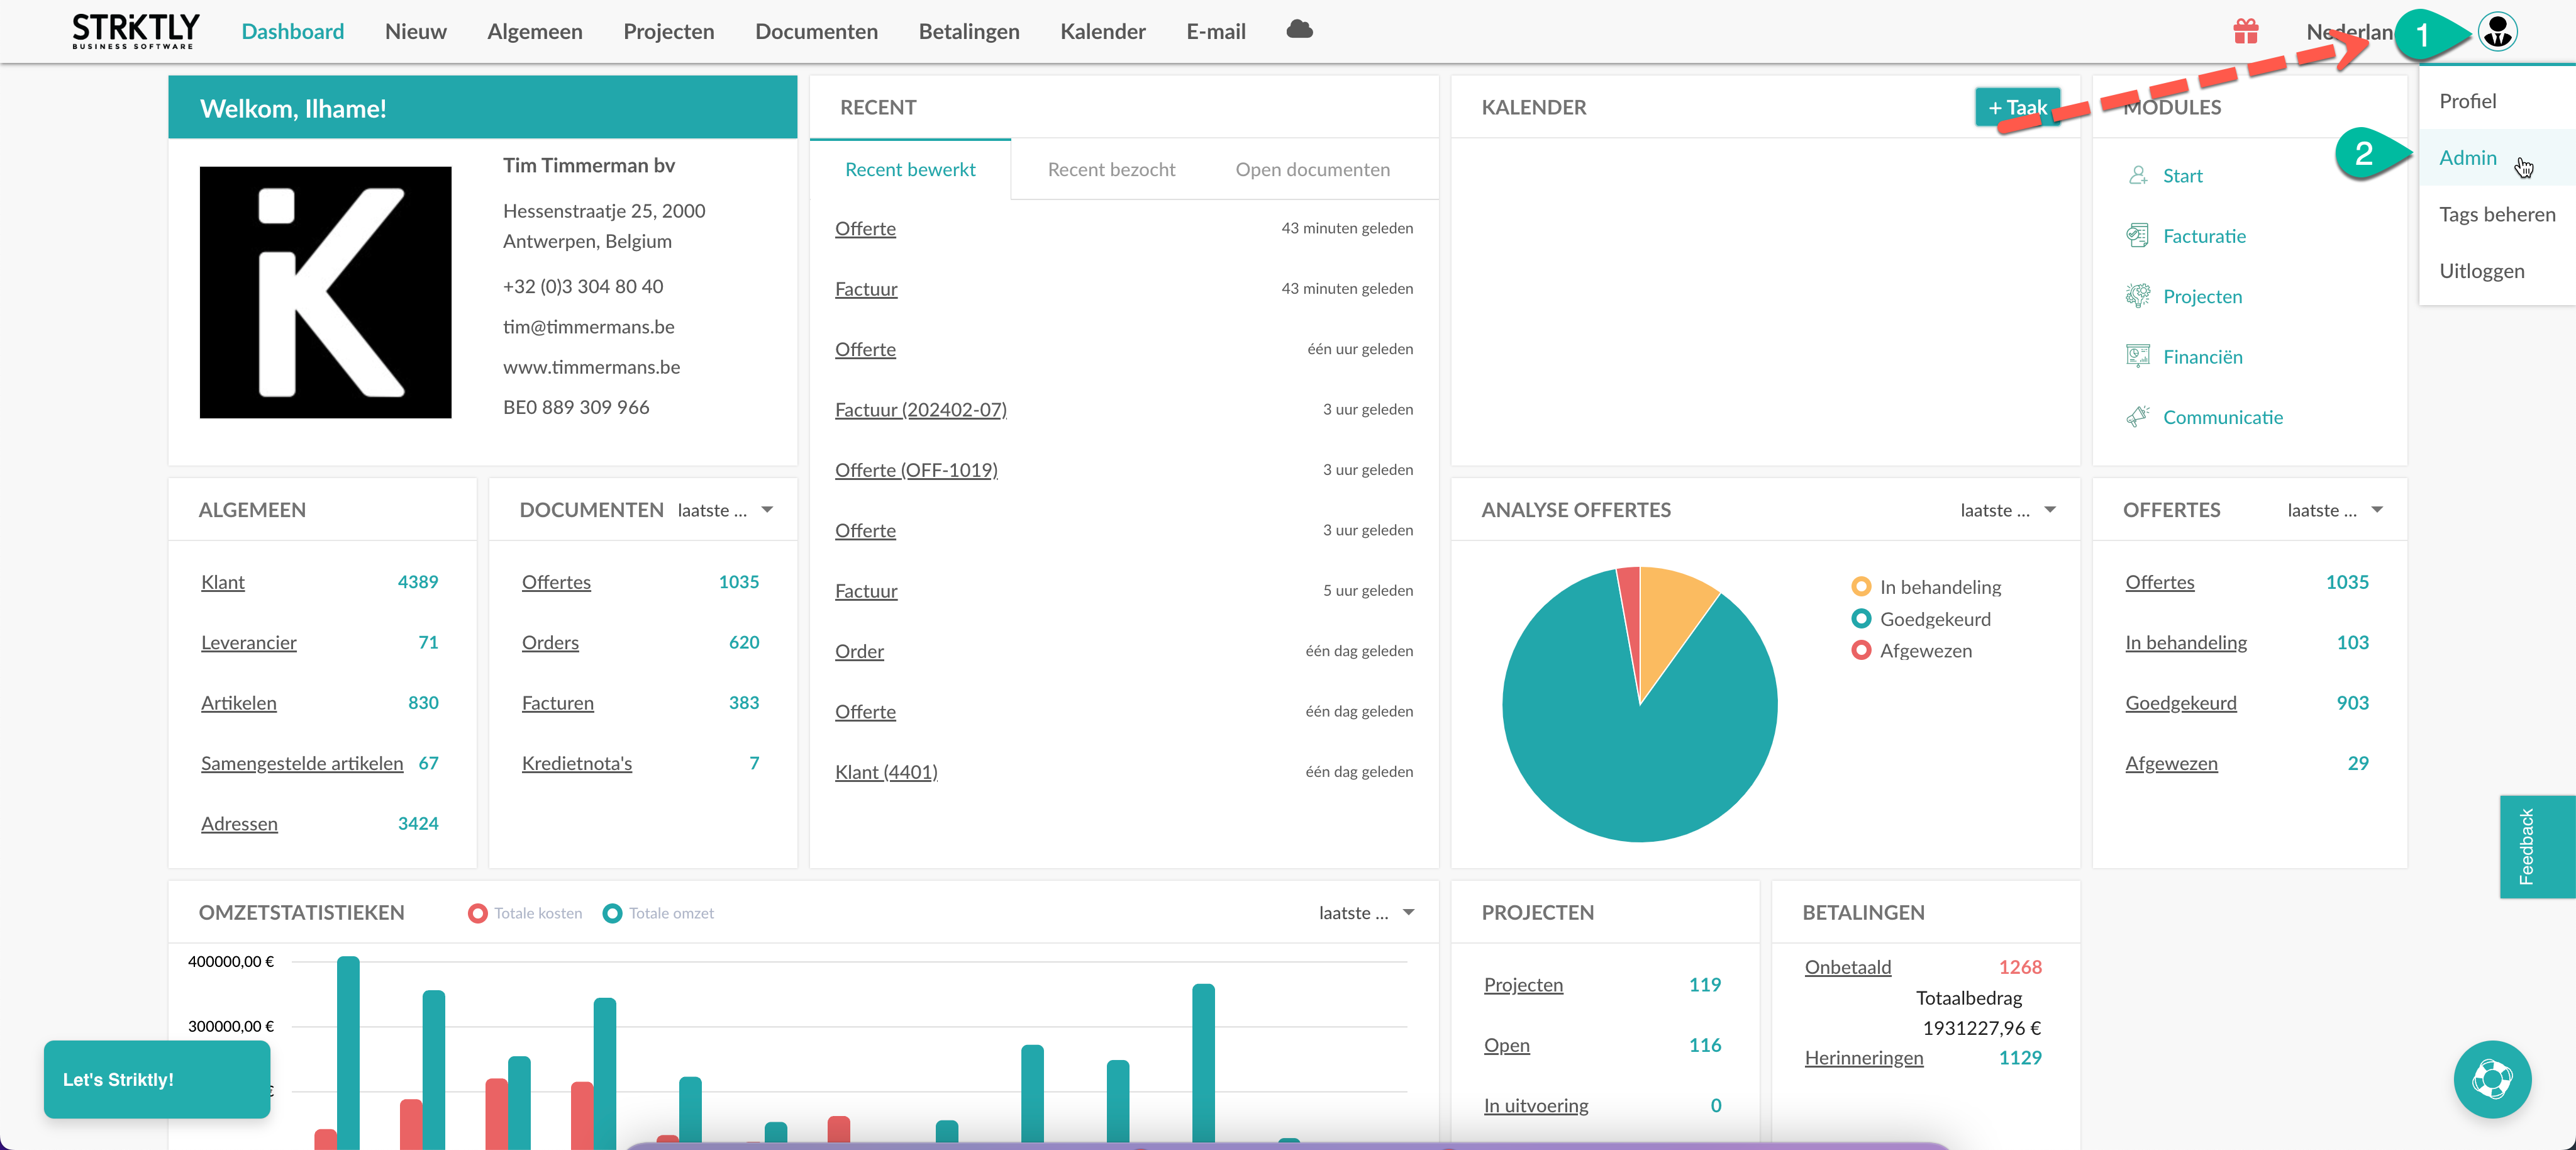The image size is (2576, 1150).
Task: Click the Projecten module icon
Action: pyautogui.click(x=2137, y=296)
